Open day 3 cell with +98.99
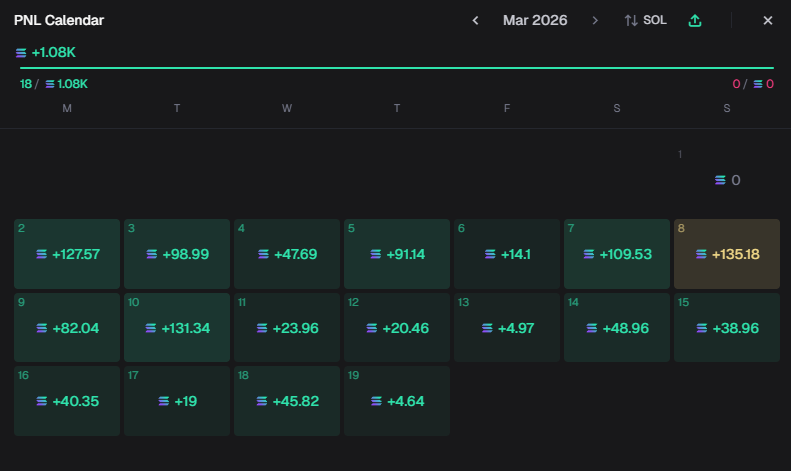The image size is (791, 471). pos(177,254)
